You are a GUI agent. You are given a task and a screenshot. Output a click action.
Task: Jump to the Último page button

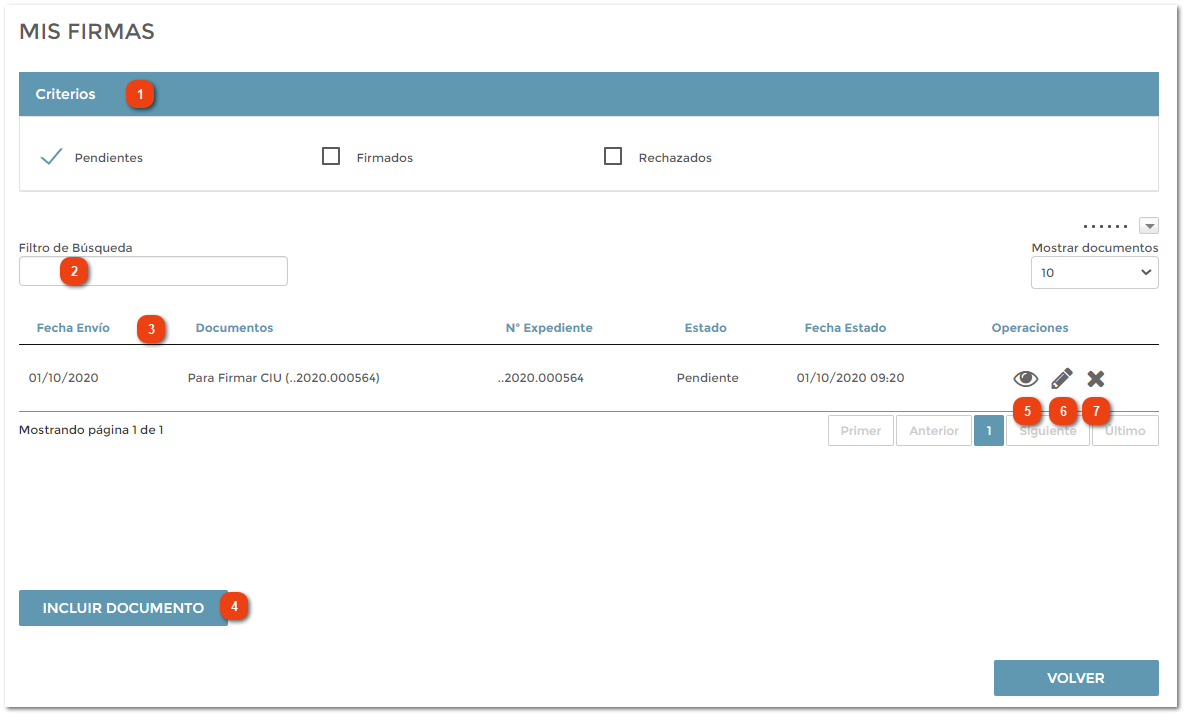(1125, 431)
